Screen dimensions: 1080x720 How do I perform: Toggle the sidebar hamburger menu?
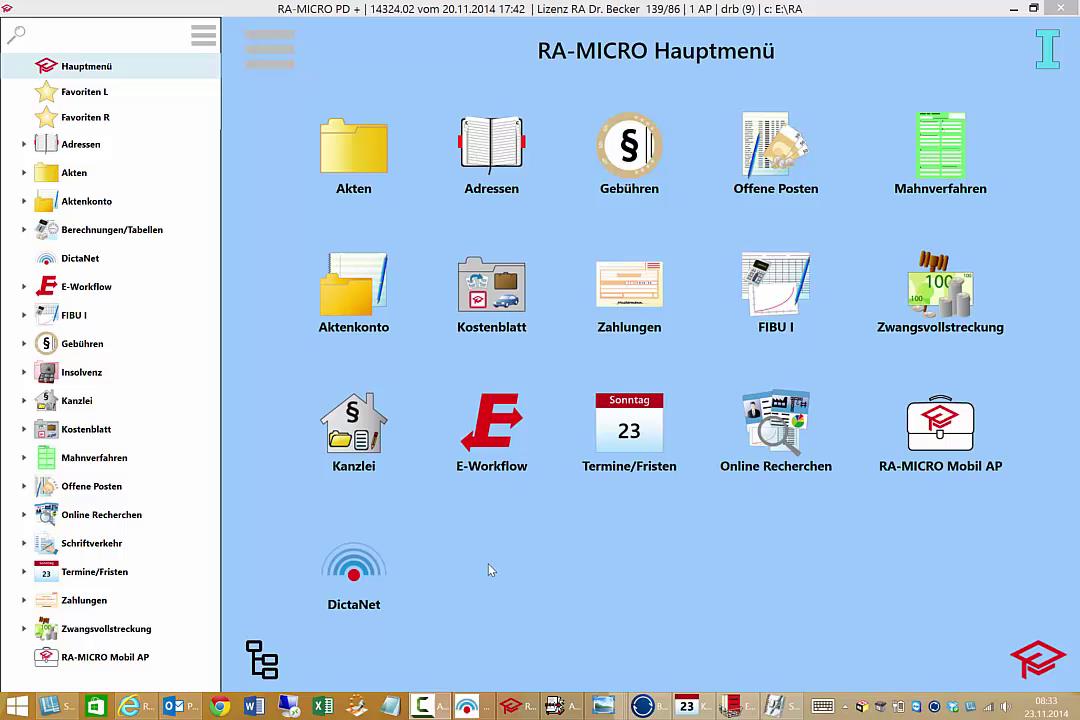tap(203, 35)
